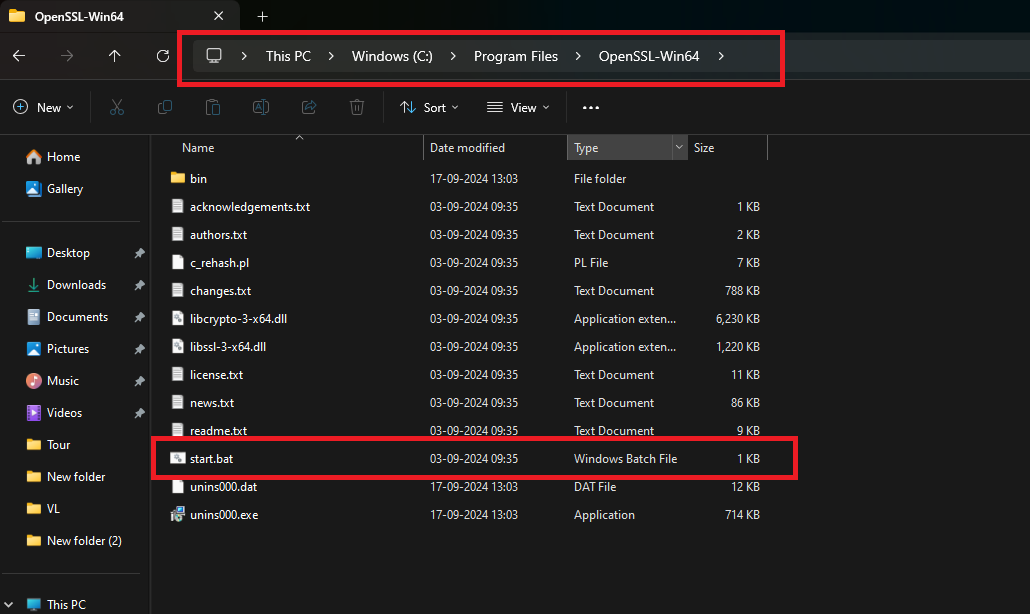1030x614 pixels.
Task: Select the bin folder in file list
Action: [x=198, y=179]
